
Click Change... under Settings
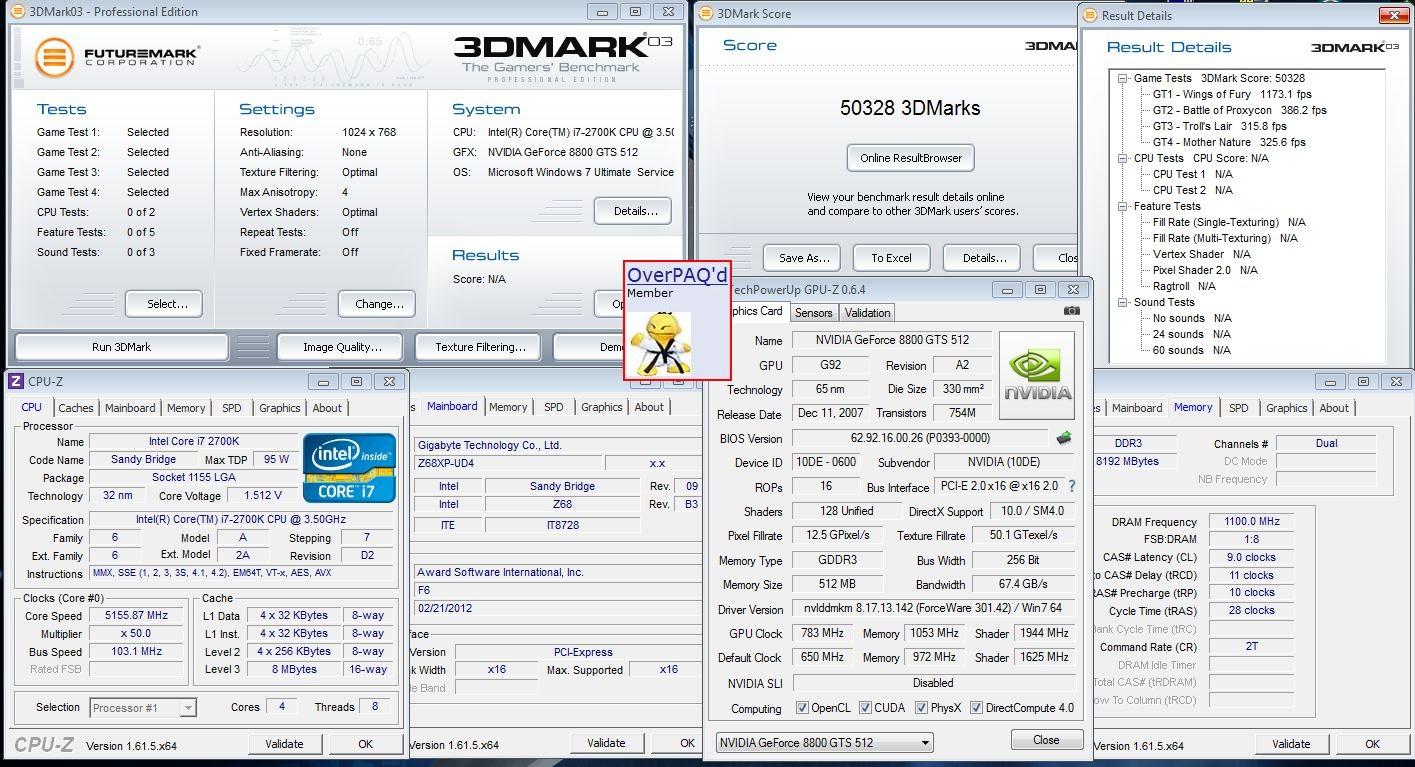coord(378,304)
